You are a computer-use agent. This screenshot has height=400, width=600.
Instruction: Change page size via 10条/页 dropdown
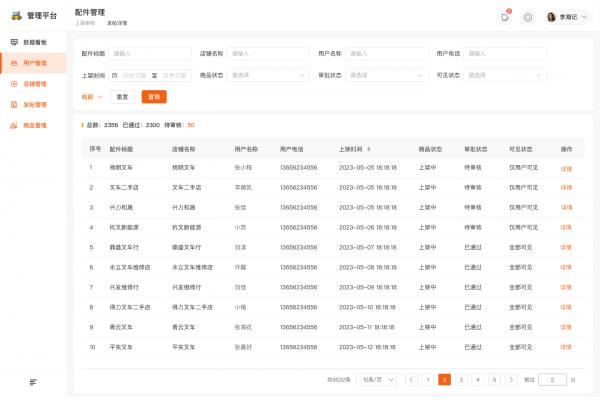click(x=375, y=380)
